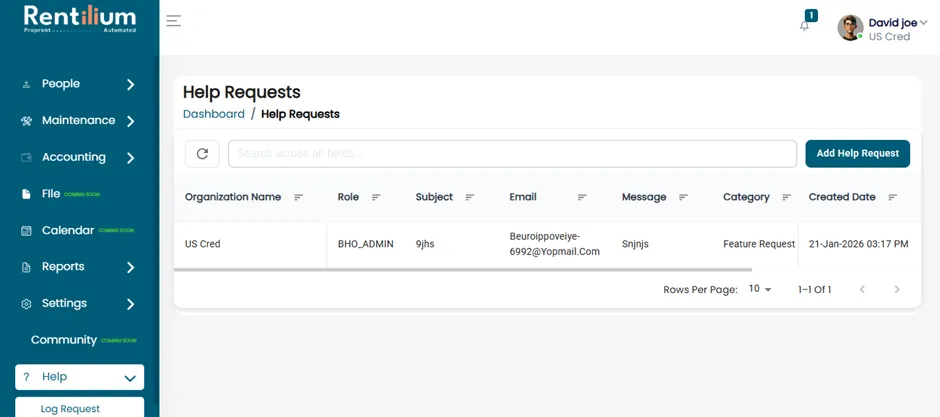This screenshot has width=940, height=417.
Task: Sort by Message column icon
Action: pyautogui.click(x=683, y=197)
